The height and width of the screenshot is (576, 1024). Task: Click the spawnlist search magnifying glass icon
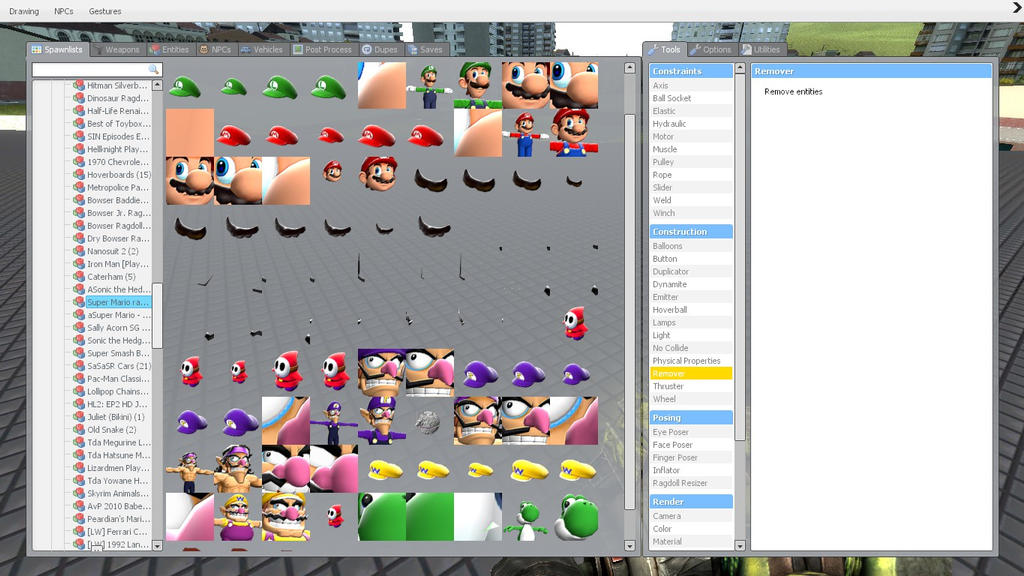tap(153, 69)
